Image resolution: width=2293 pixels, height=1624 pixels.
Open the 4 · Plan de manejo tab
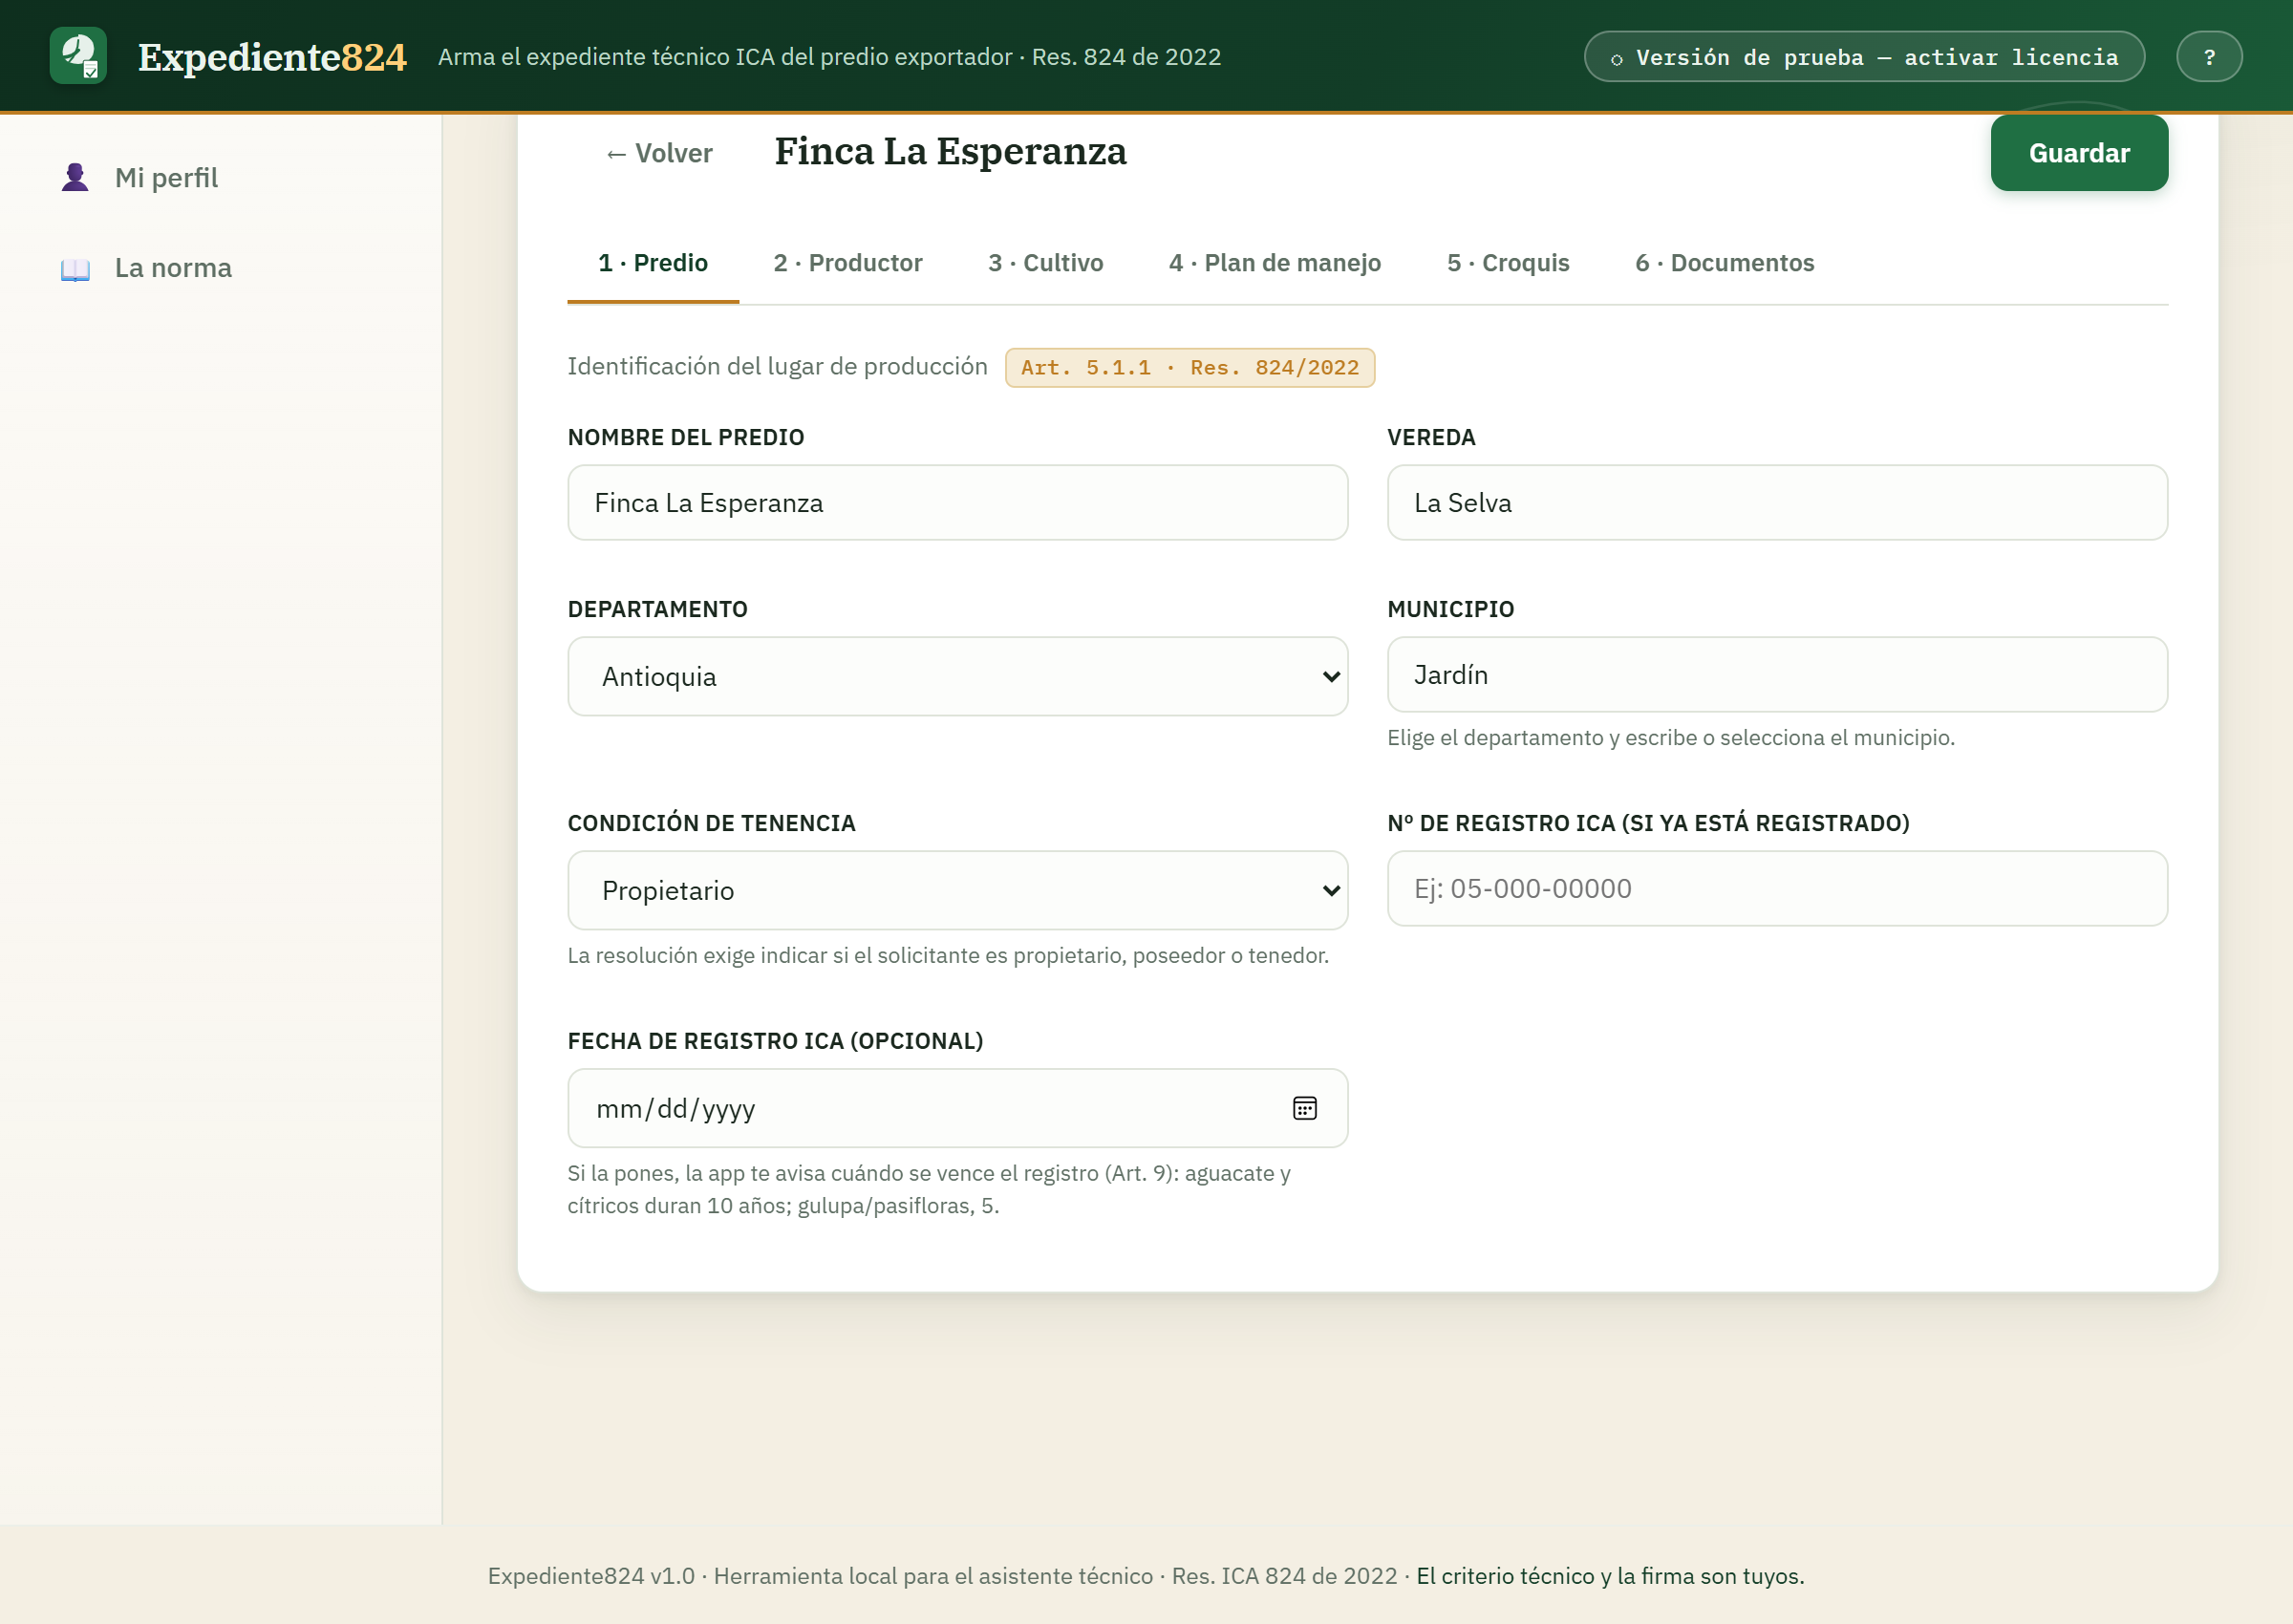click(x=1274, y=263)
